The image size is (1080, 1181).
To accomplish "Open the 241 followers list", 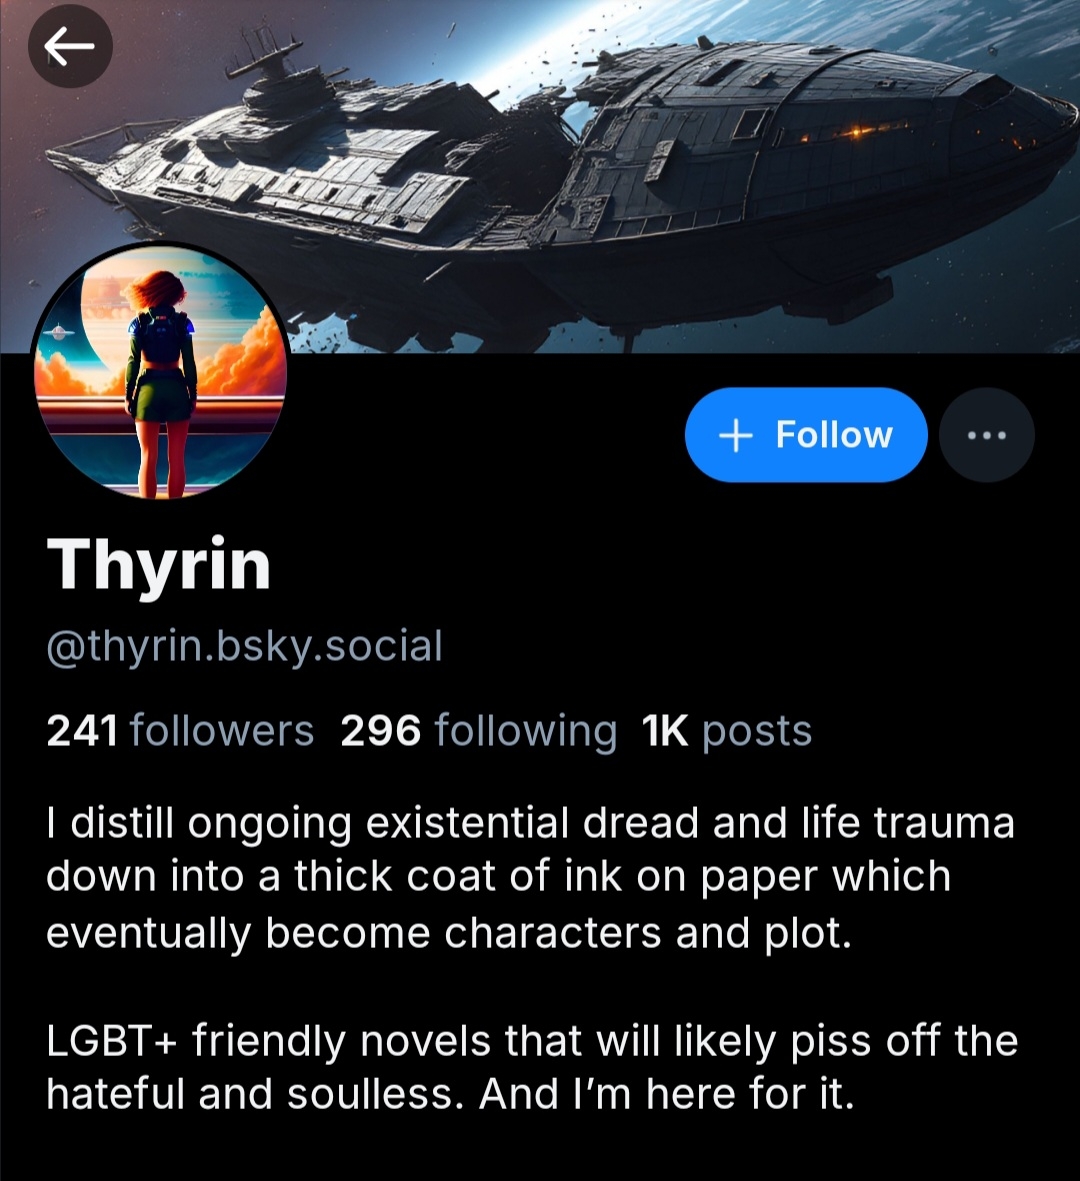I will tap(180, 731).
